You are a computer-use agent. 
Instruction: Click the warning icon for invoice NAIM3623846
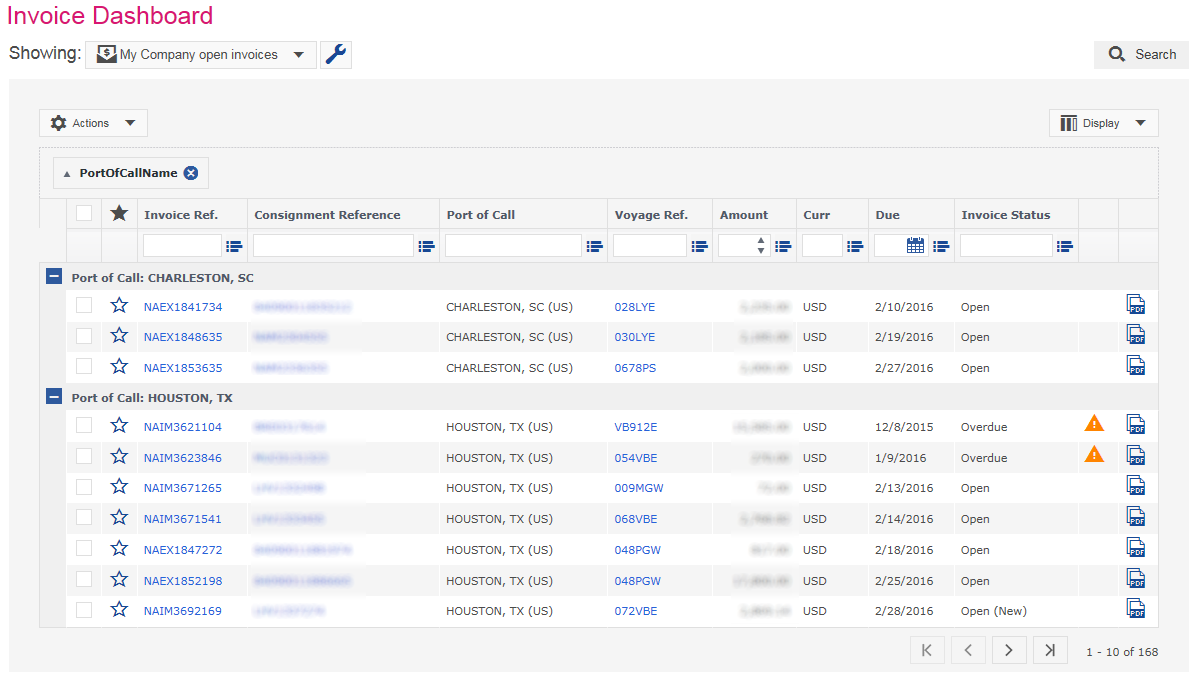click(x=1094, y=455)
